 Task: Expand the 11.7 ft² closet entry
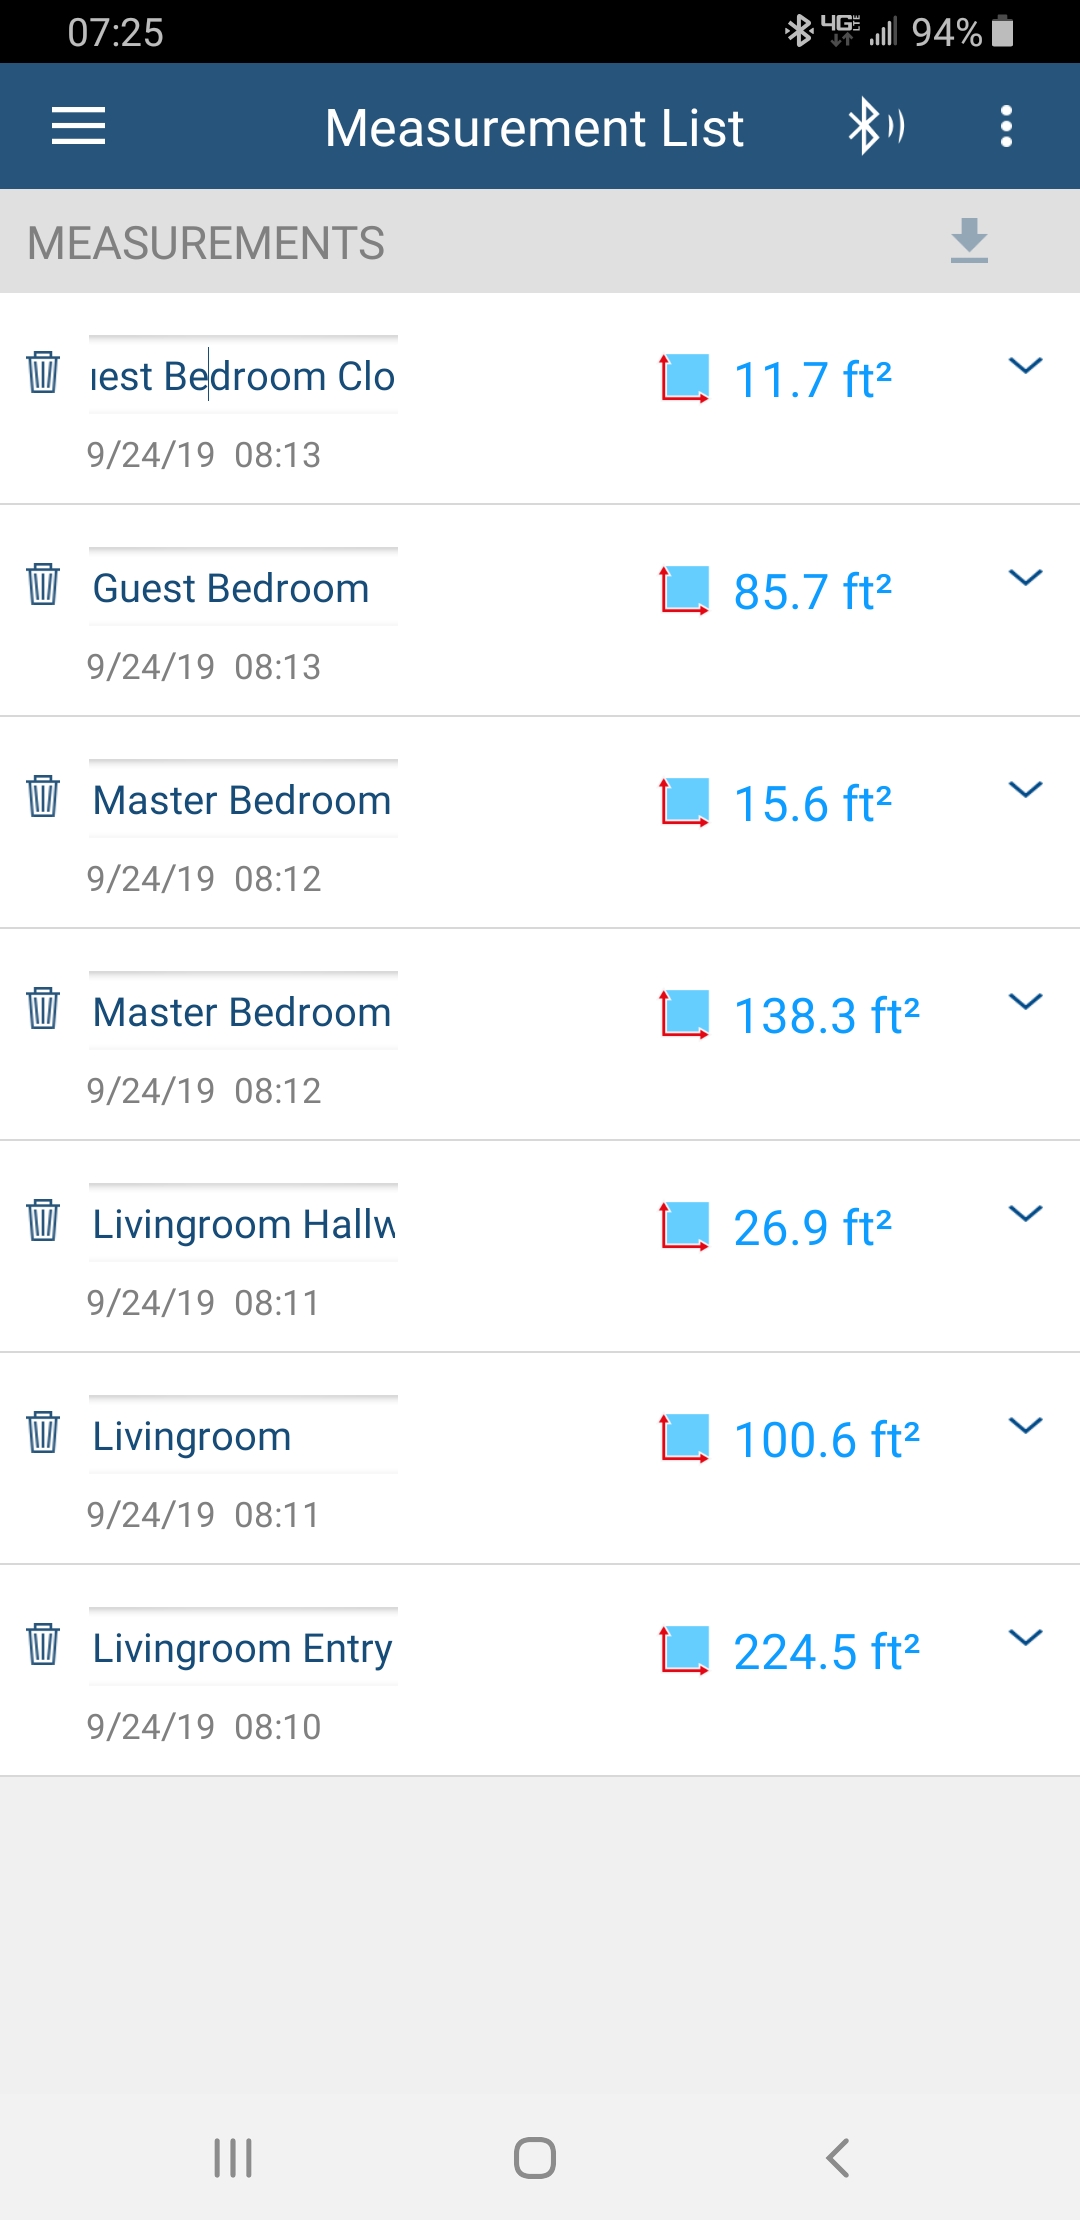[1025, 366]
